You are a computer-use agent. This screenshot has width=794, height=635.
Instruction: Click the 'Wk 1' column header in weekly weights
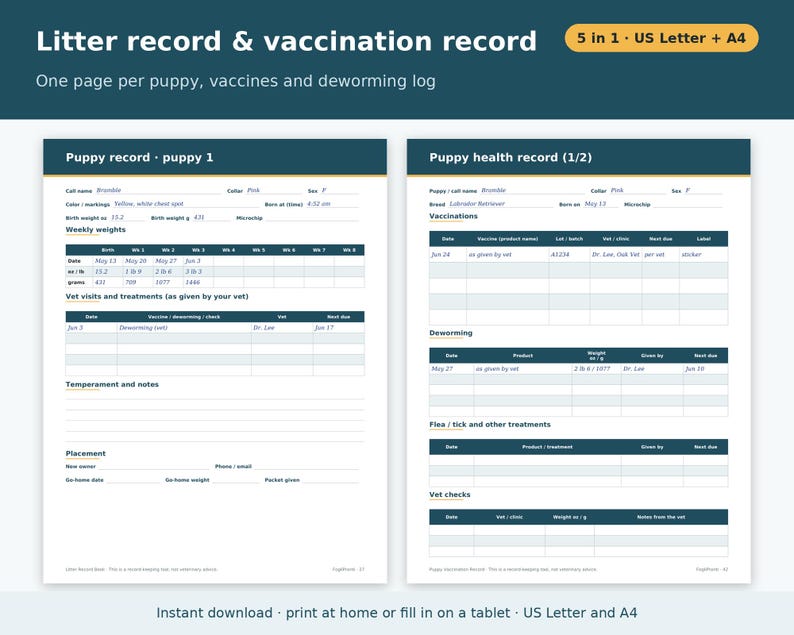pos(138,250)
